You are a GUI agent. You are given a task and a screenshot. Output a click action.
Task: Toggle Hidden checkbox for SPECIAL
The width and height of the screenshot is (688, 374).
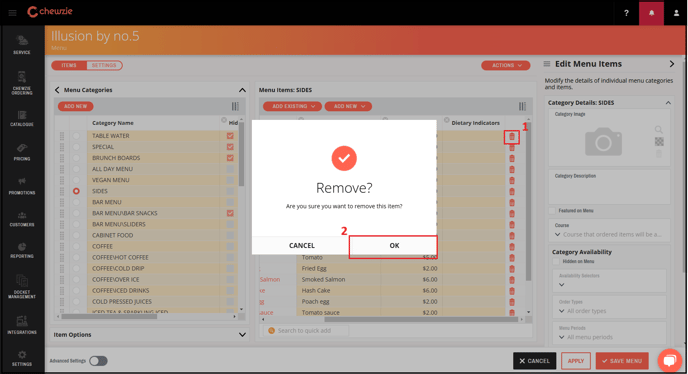pos(230,147)
